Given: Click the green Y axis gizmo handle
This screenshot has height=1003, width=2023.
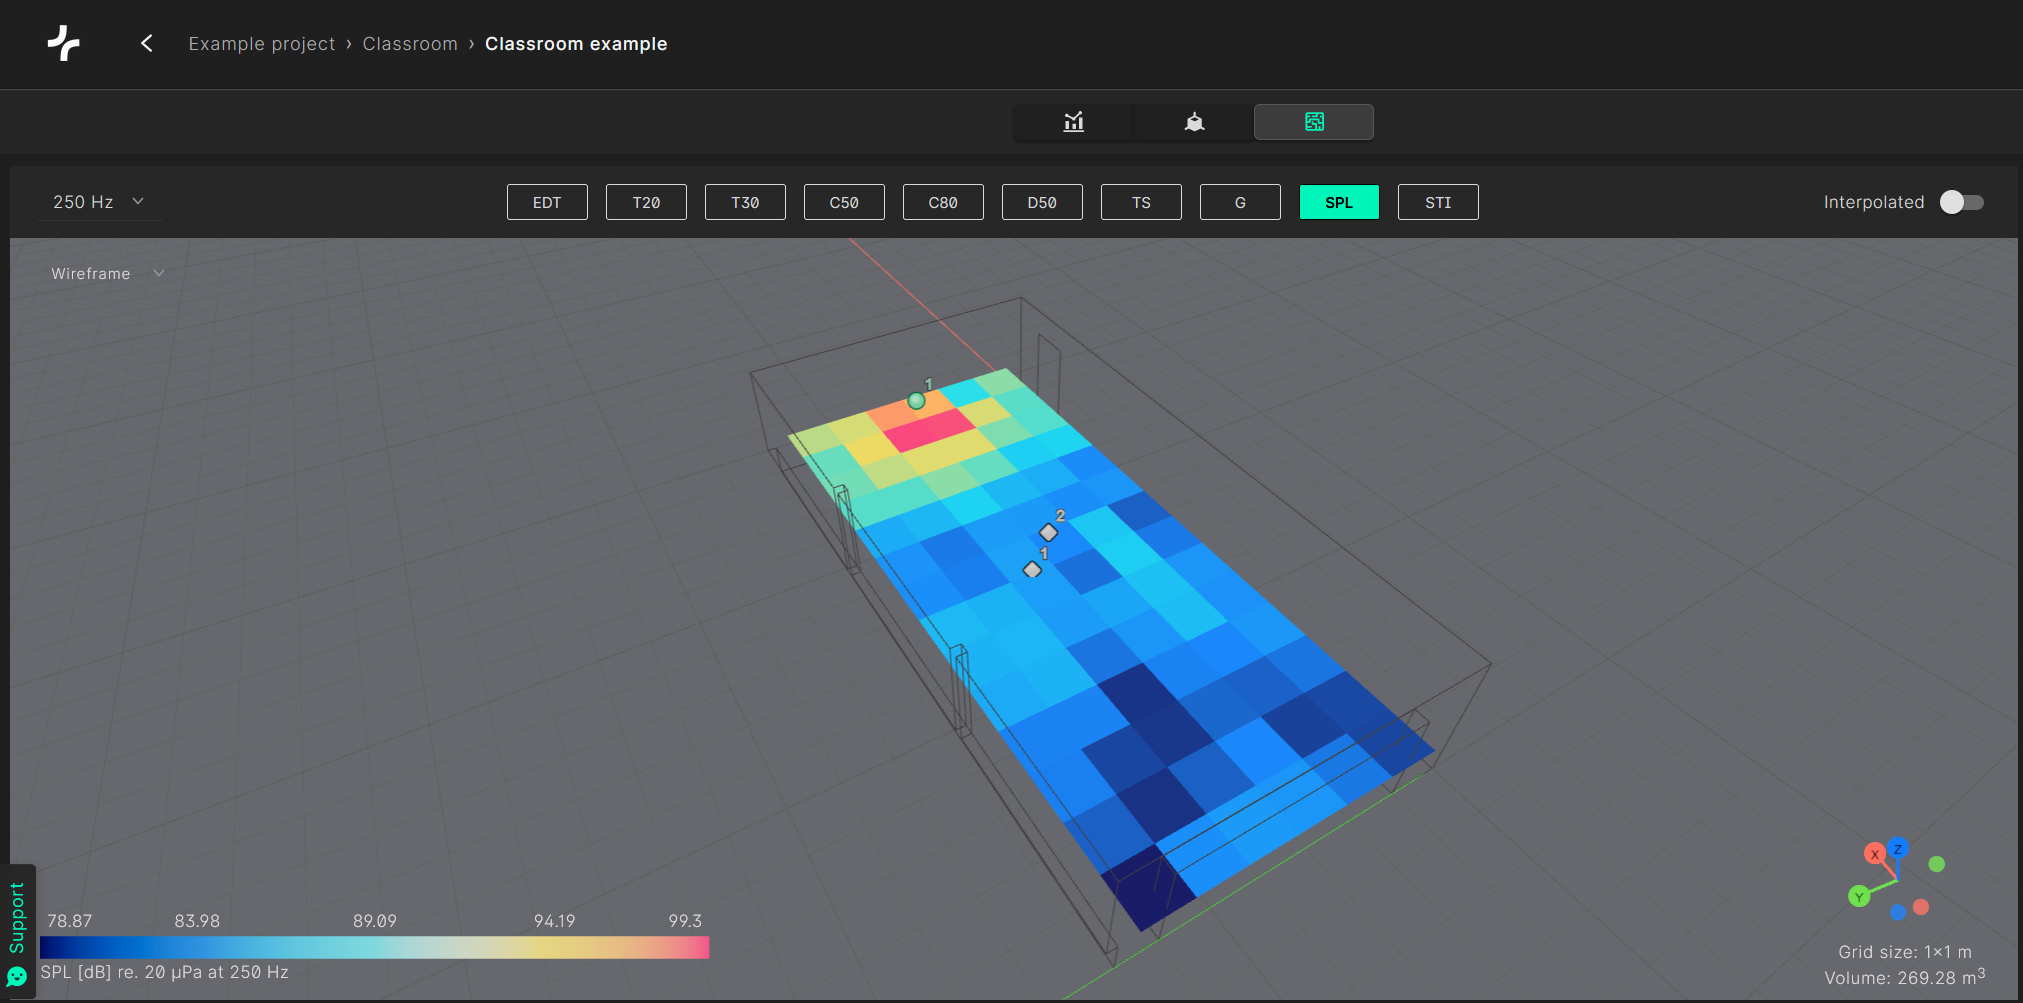Looking at the screenshot, I should tap(1859, 896).
